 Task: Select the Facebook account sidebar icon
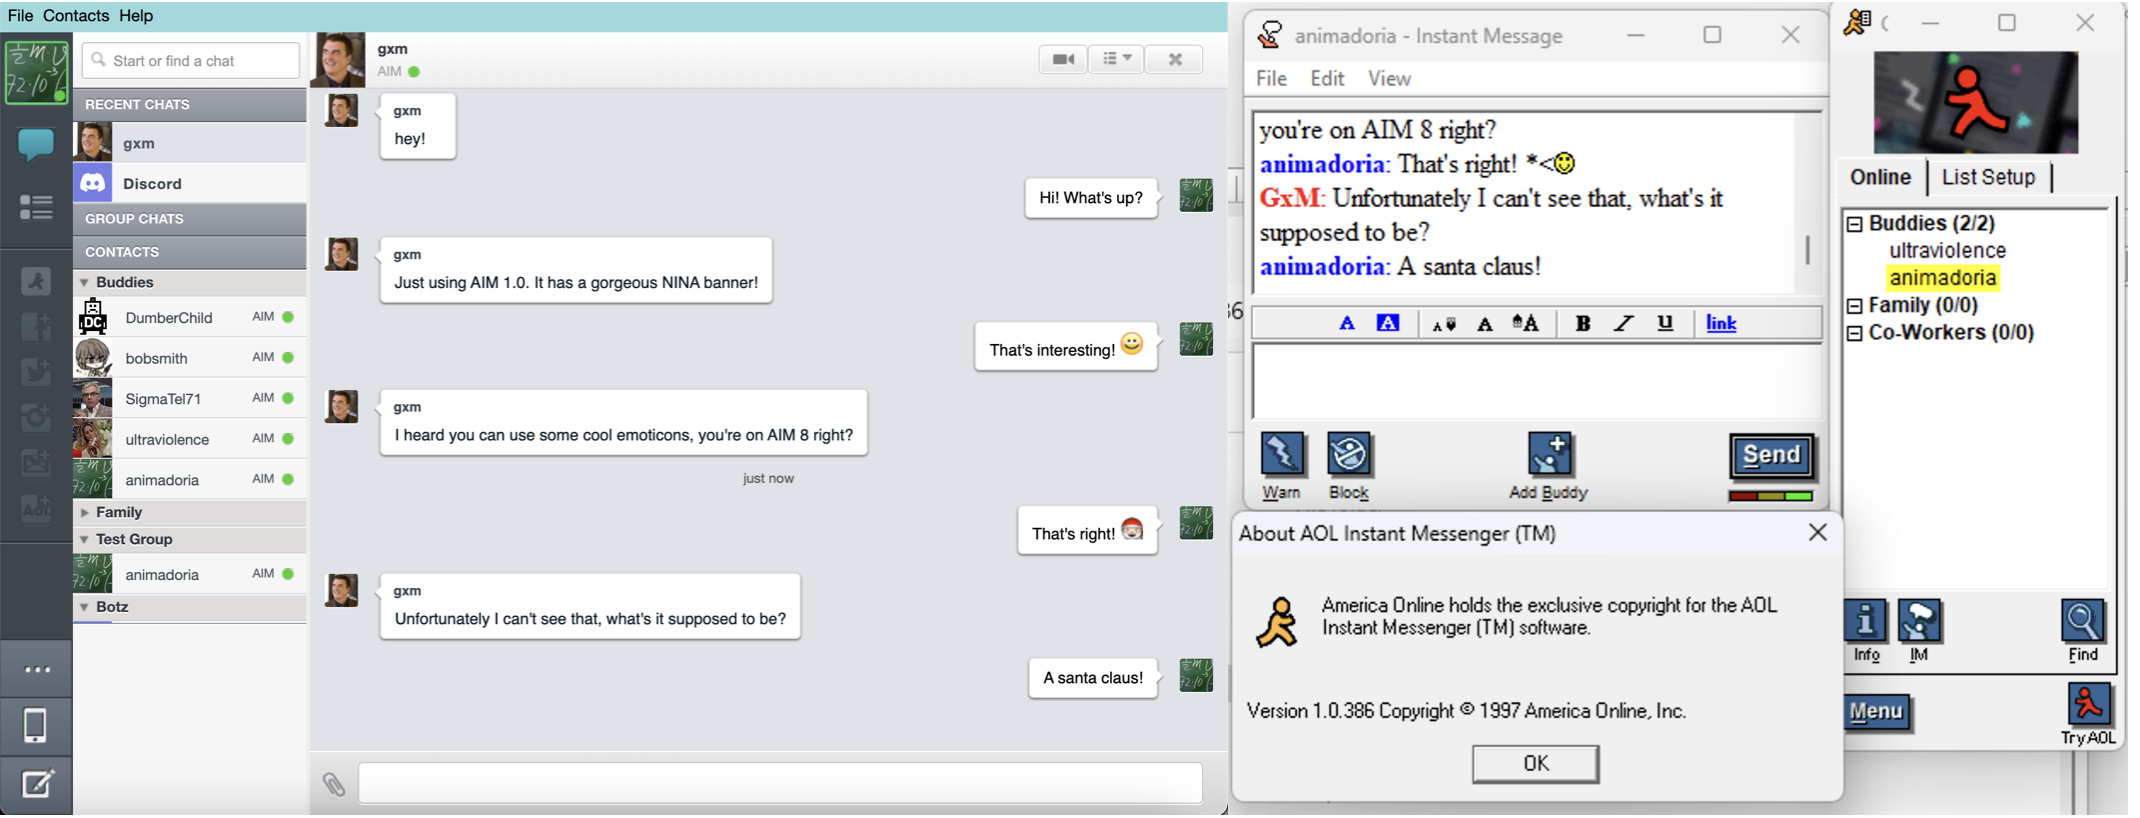point(36,327)
